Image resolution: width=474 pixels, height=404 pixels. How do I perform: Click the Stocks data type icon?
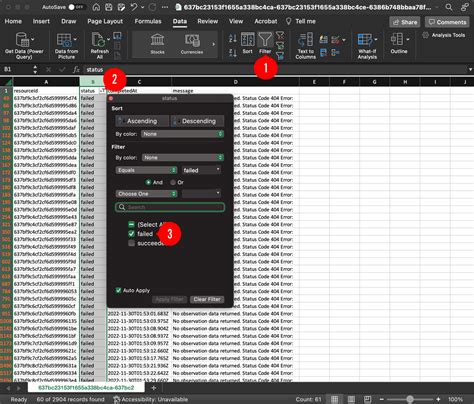pyautogui.click(x=157, y=40)
